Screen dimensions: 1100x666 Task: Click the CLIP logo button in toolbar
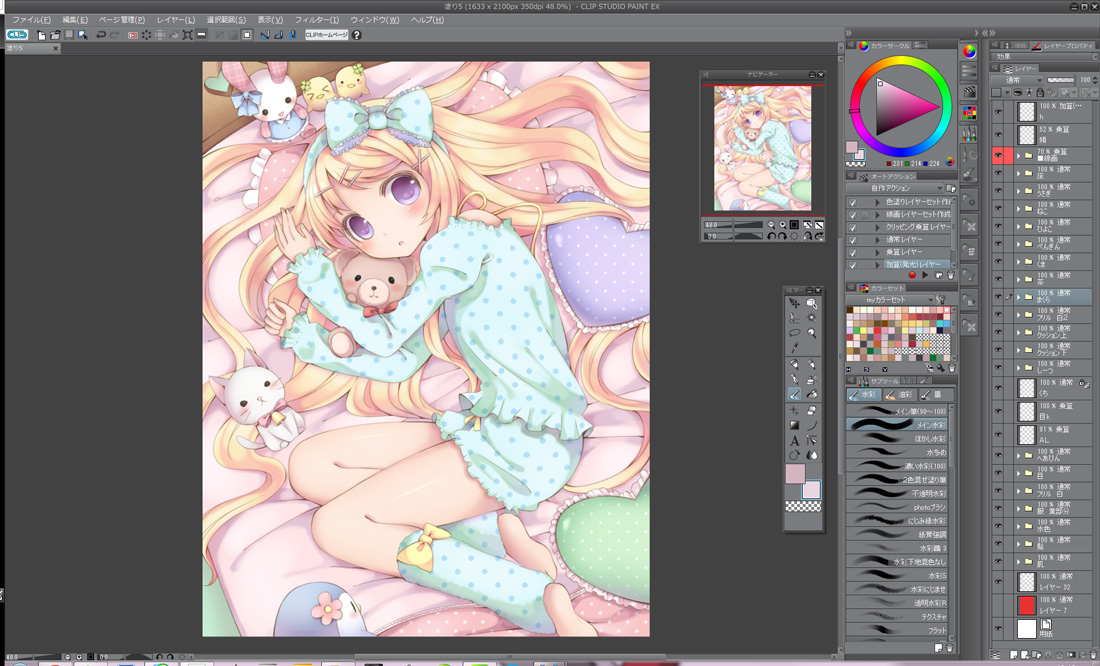click(x=17, y=34)
